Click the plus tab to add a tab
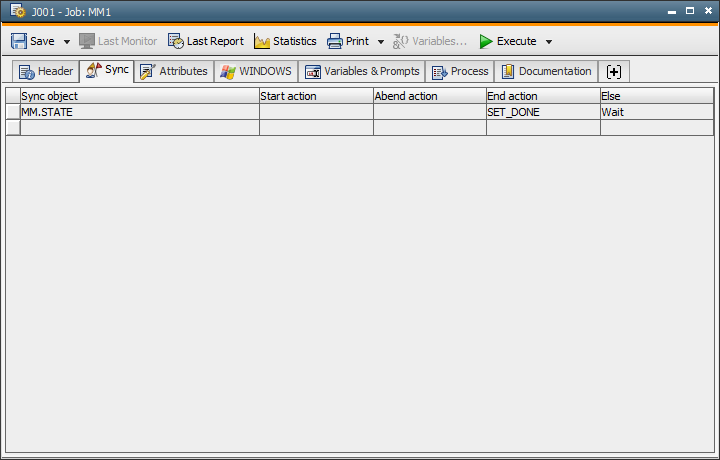 [x=614, y=72]
